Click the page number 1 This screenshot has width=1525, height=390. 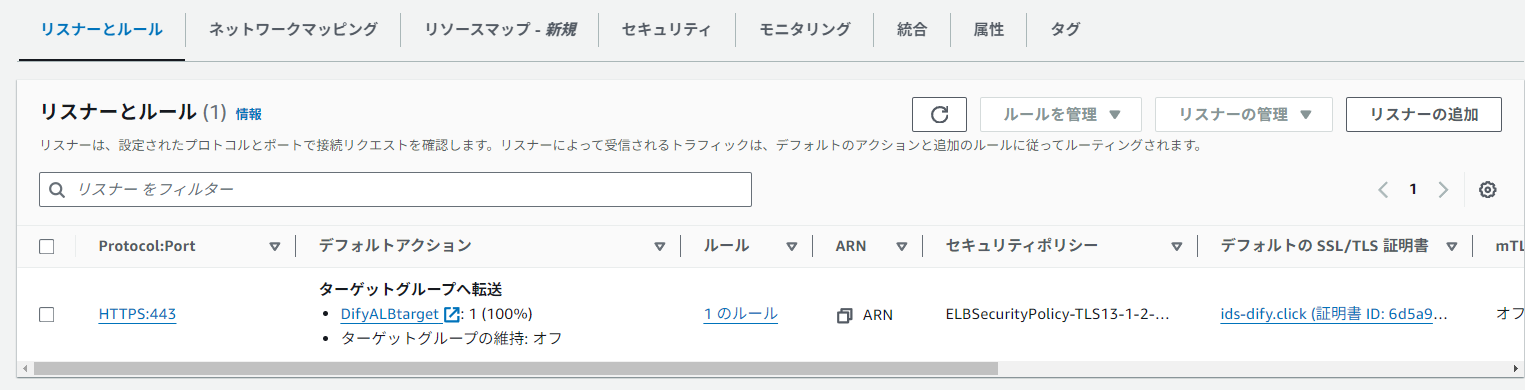[x=1413, y=189]
